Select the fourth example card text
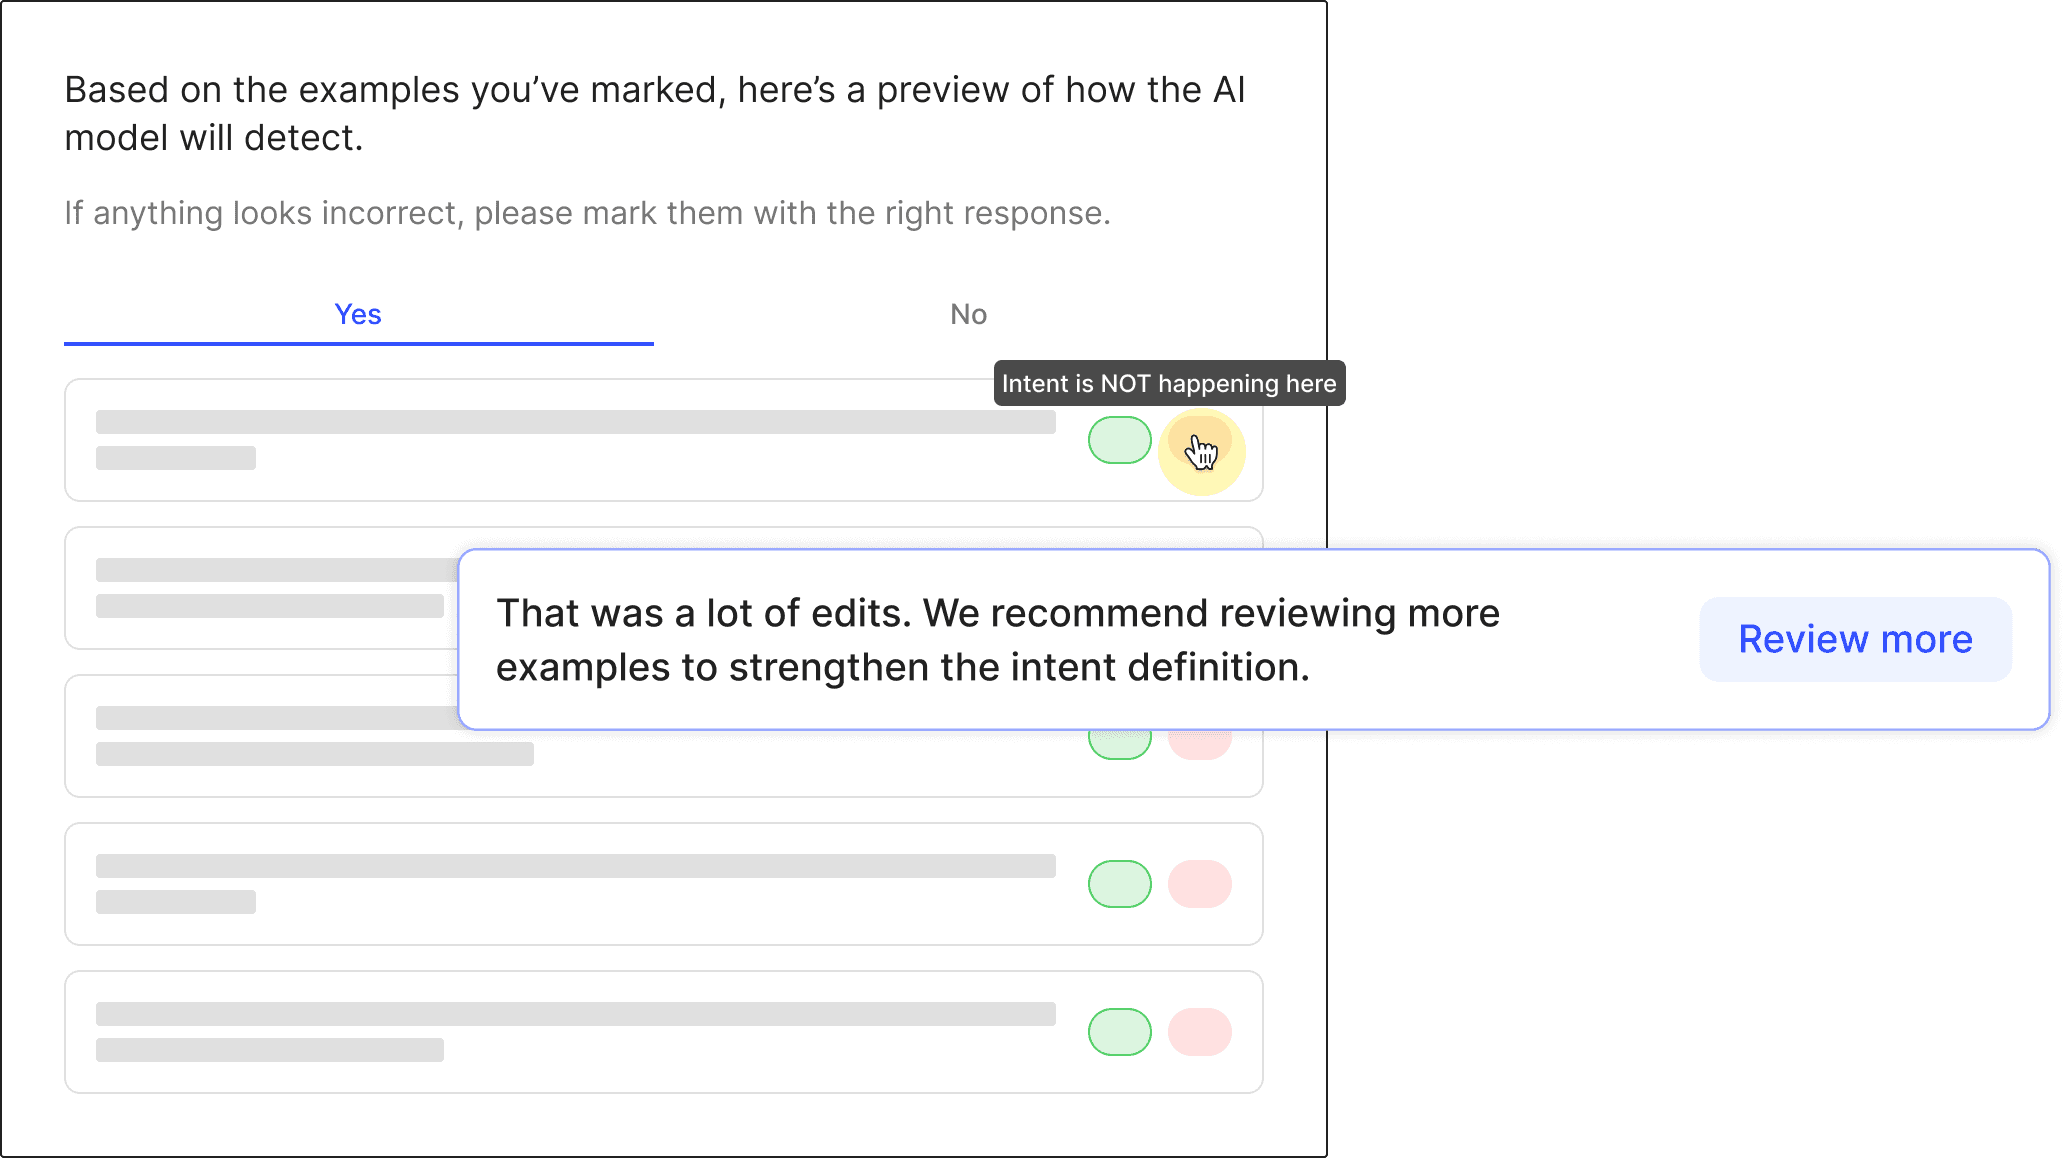The width and height of the screenshot is (2068, 1158). [576, 884]
